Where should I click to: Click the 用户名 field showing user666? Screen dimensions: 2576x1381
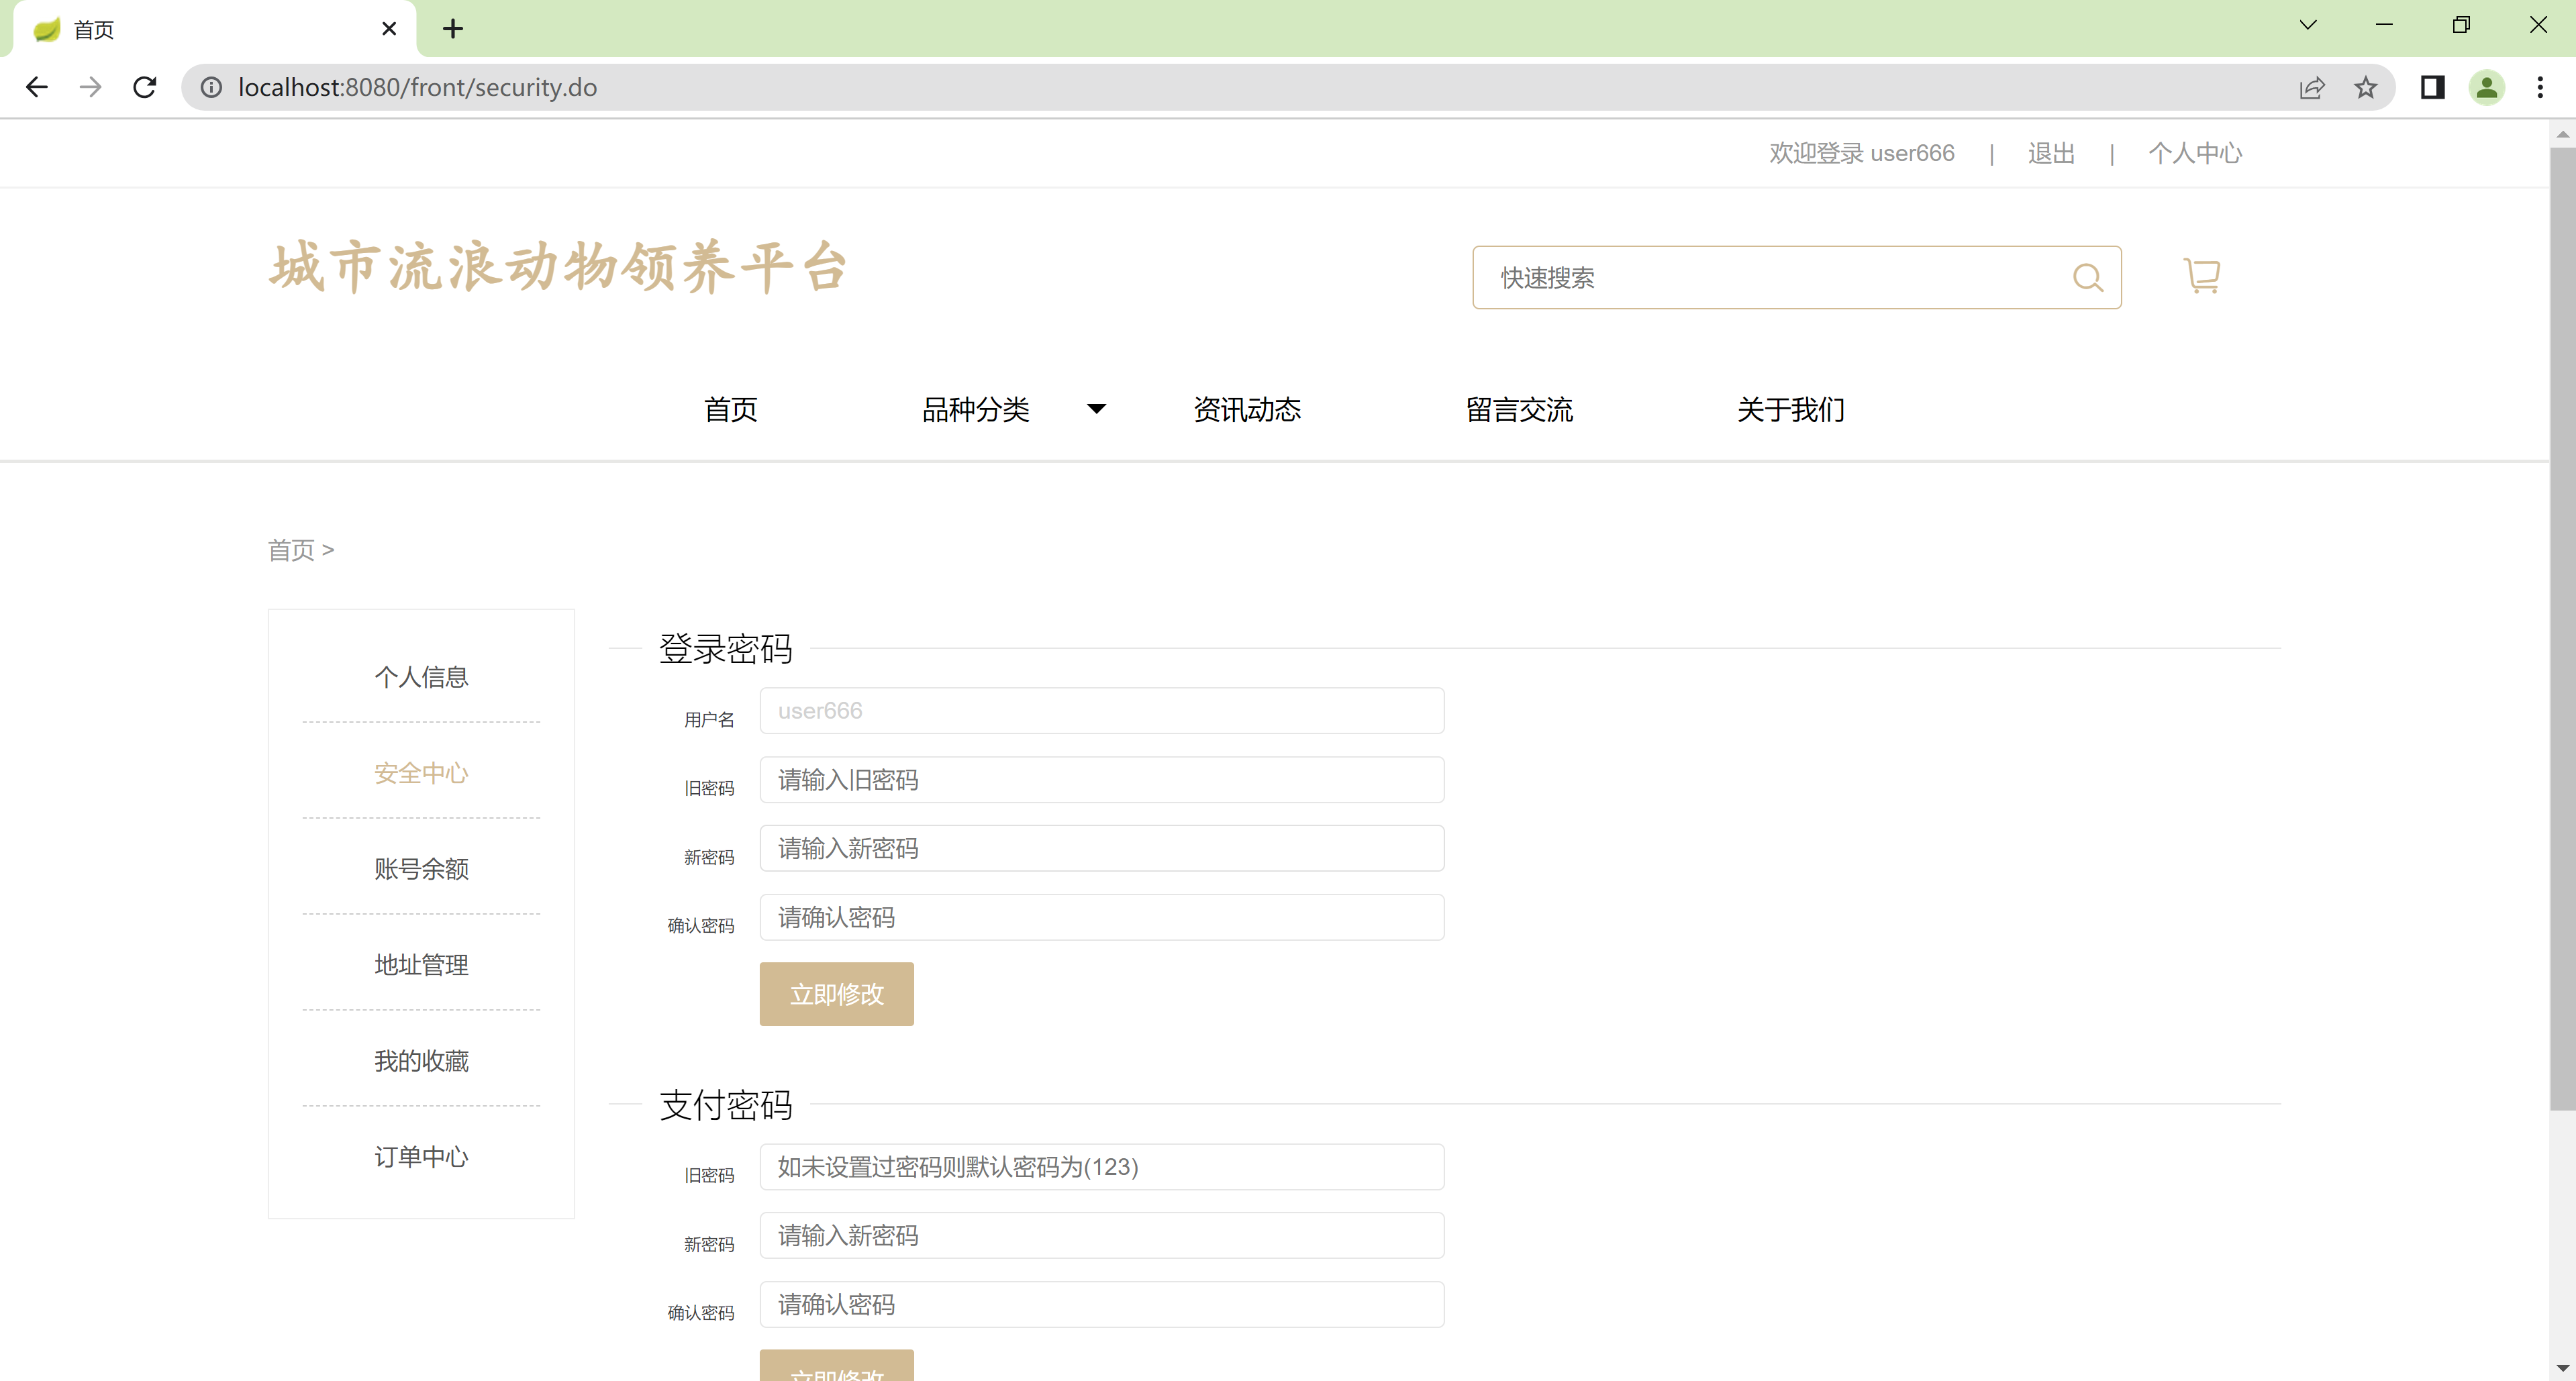click(1102, 711)
